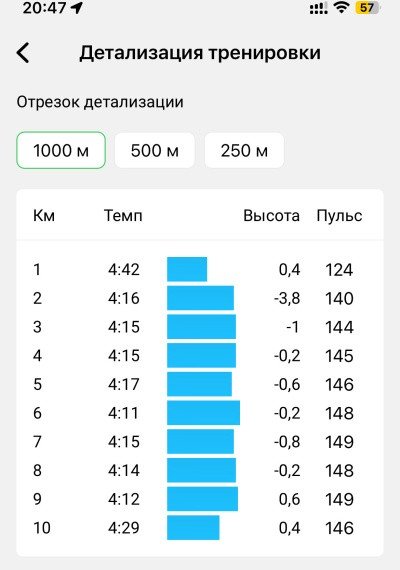Tap the back arrow icon
This screenshot has height=570, width=400.
coord(23,53)
